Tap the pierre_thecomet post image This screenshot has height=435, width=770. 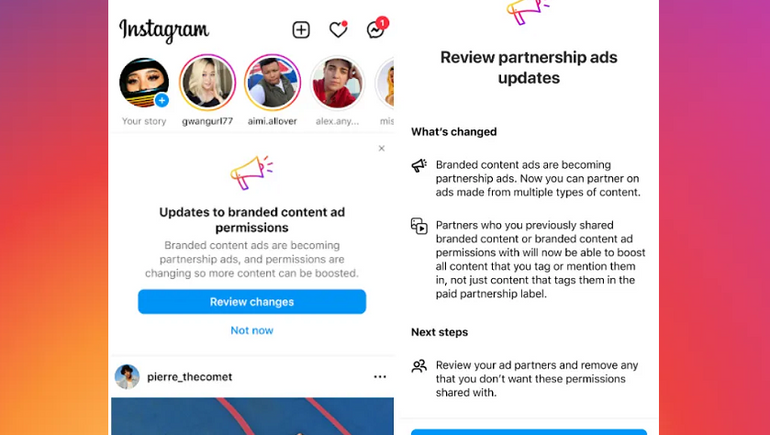click(x=252, y=416)
